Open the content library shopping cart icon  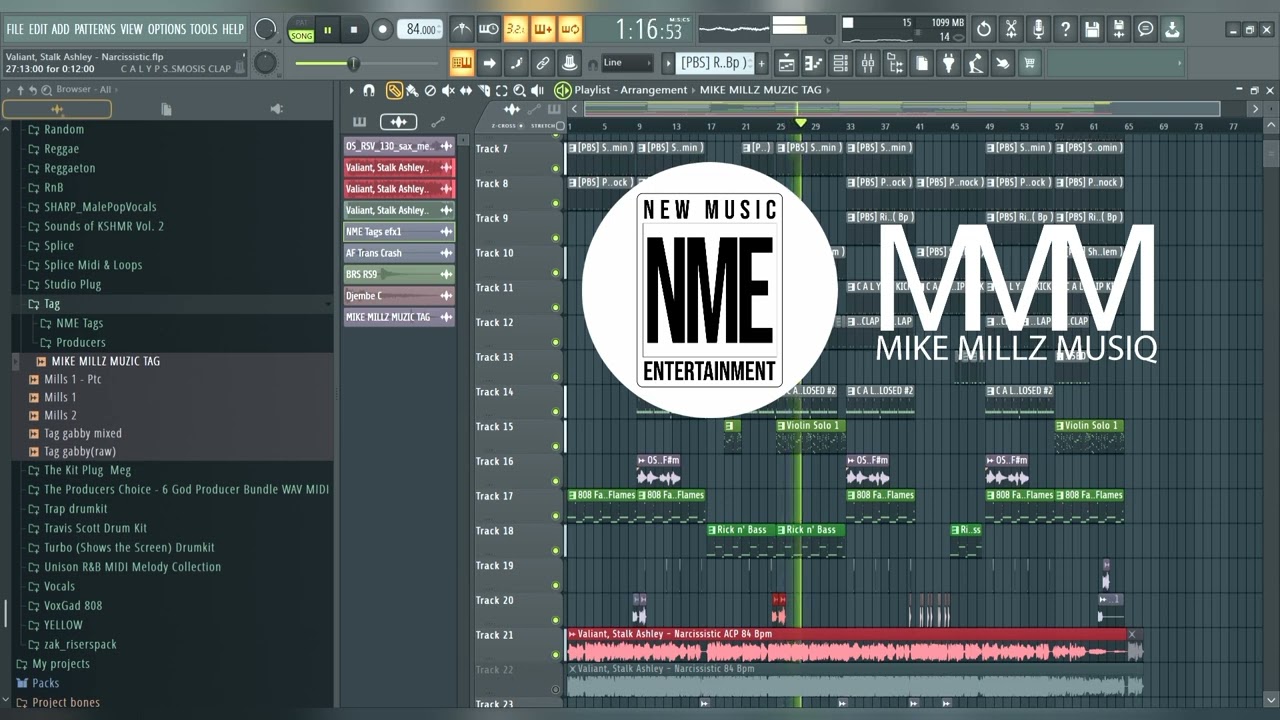click(1029, 63)
